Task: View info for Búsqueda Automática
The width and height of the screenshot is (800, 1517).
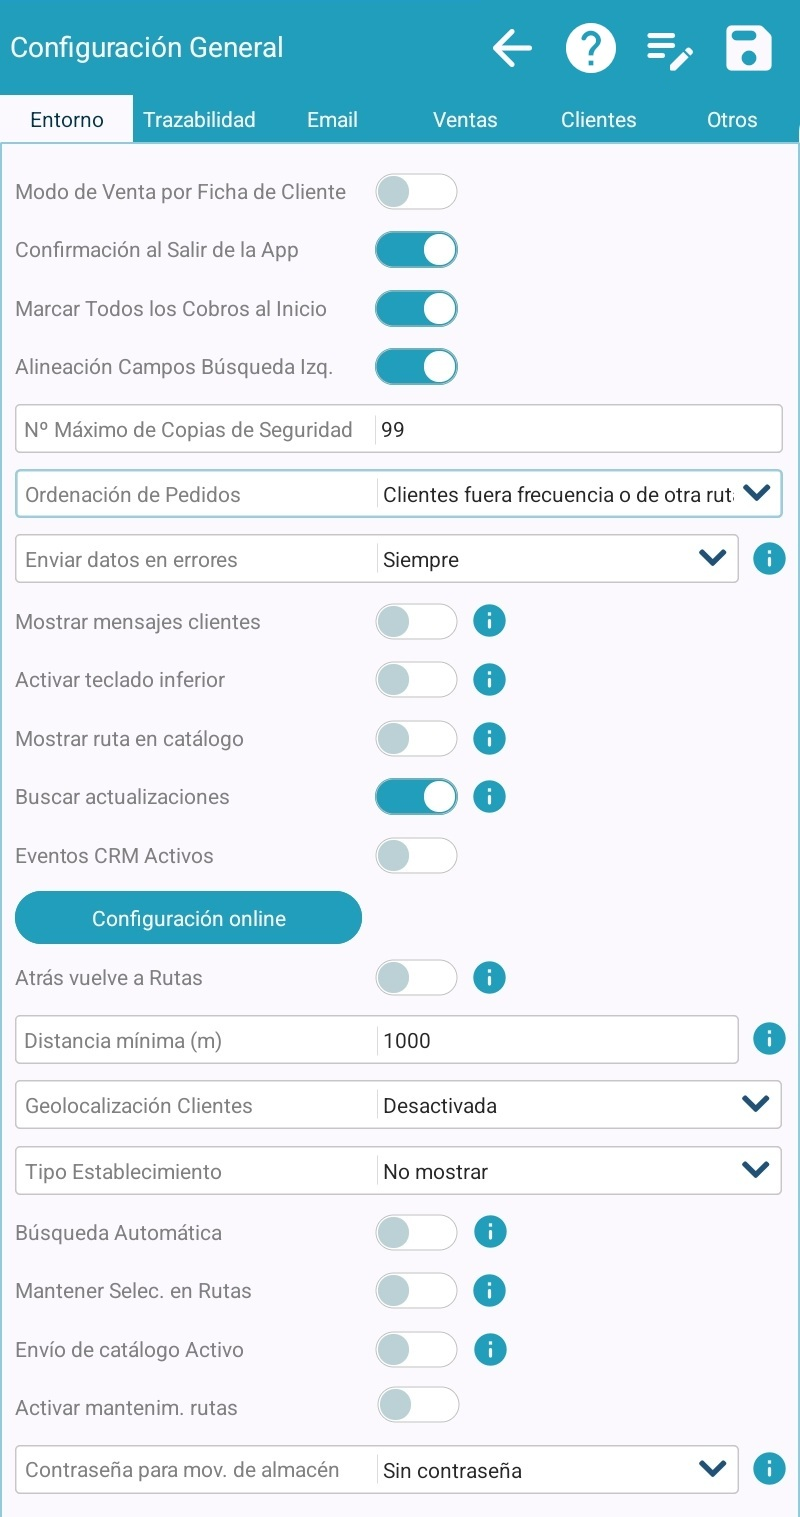Action: point(489,1232)
